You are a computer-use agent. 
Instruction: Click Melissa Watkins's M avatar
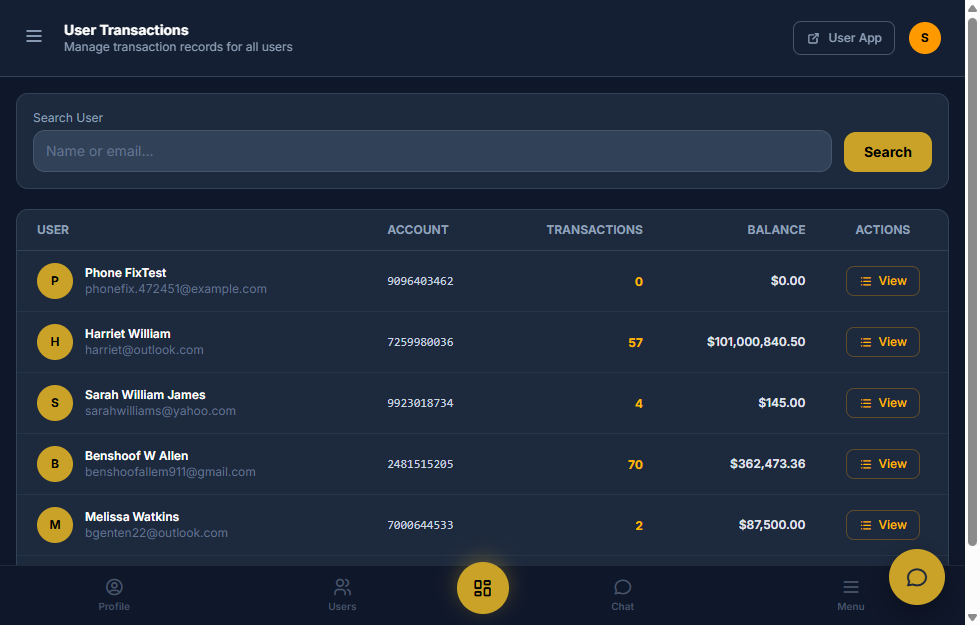tap(55, 524)
